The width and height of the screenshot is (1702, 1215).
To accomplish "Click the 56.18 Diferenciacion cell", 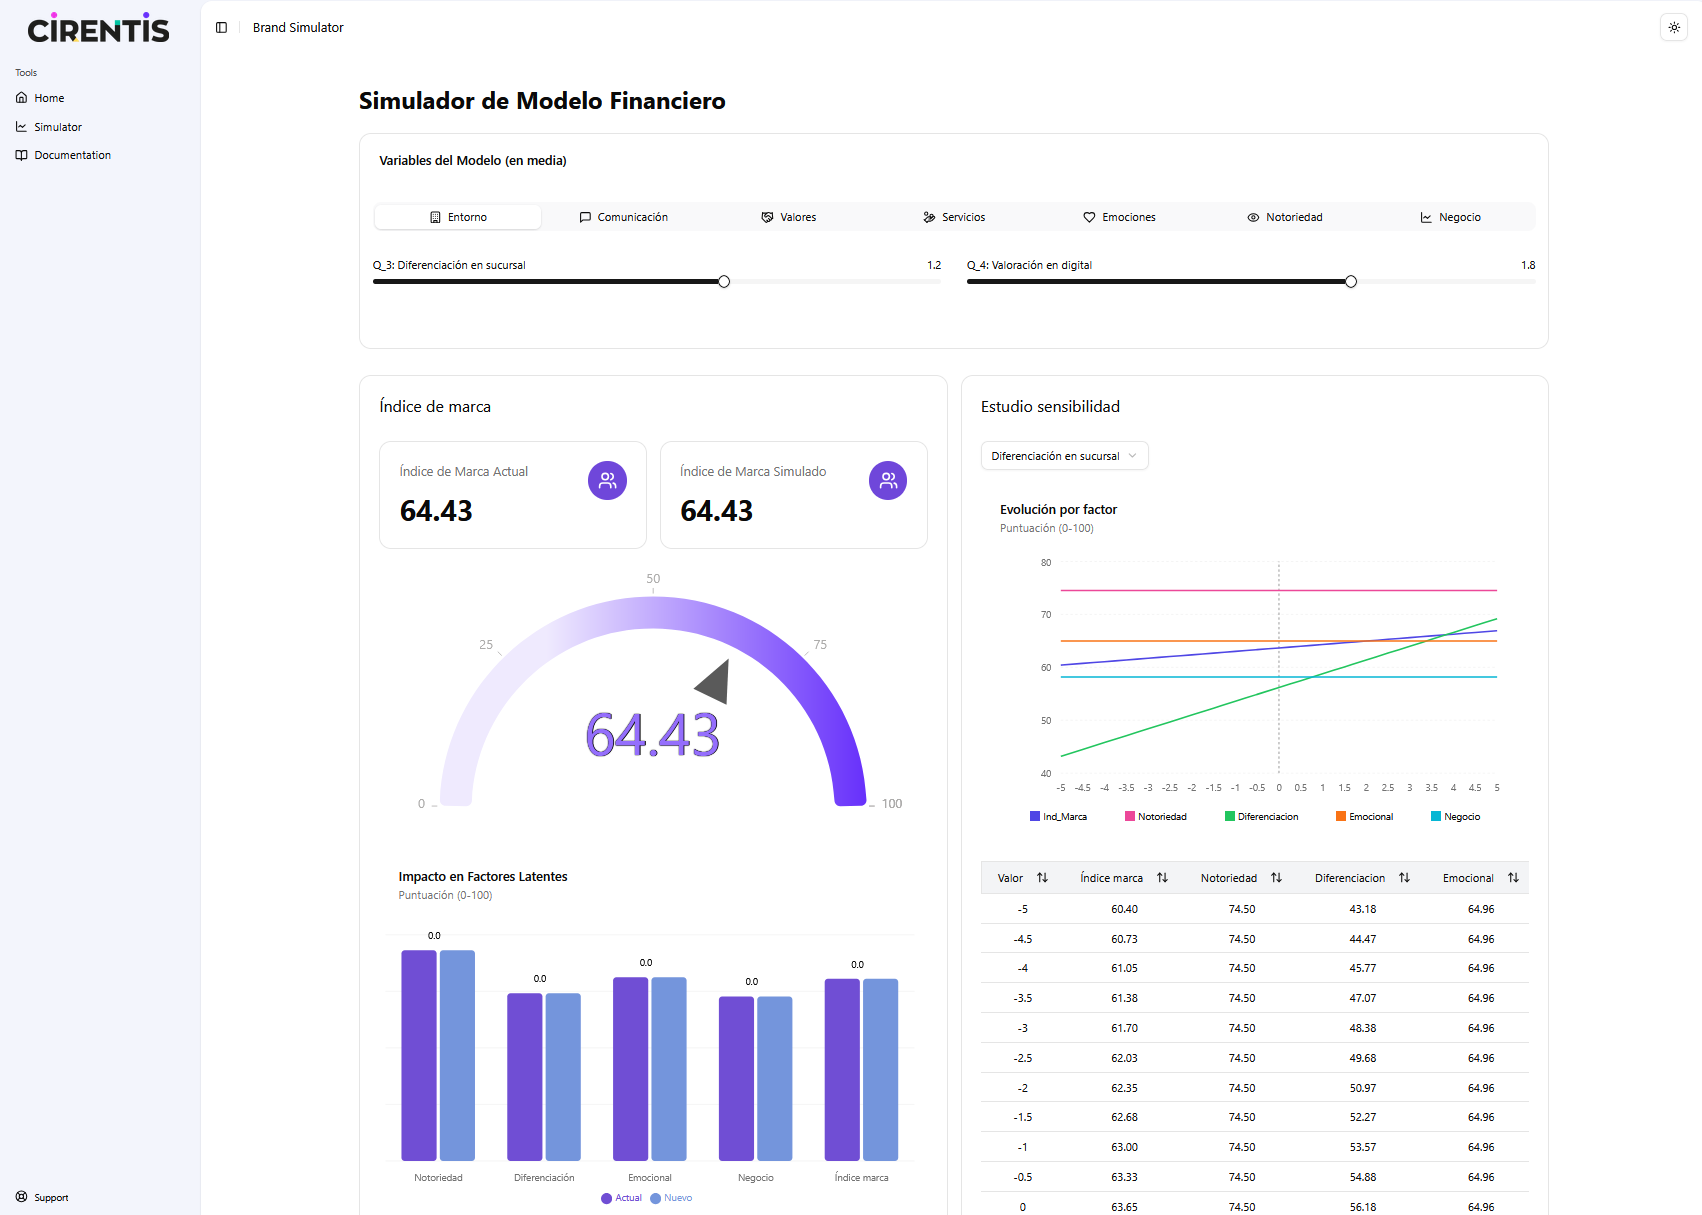I will [1362, 1207].
